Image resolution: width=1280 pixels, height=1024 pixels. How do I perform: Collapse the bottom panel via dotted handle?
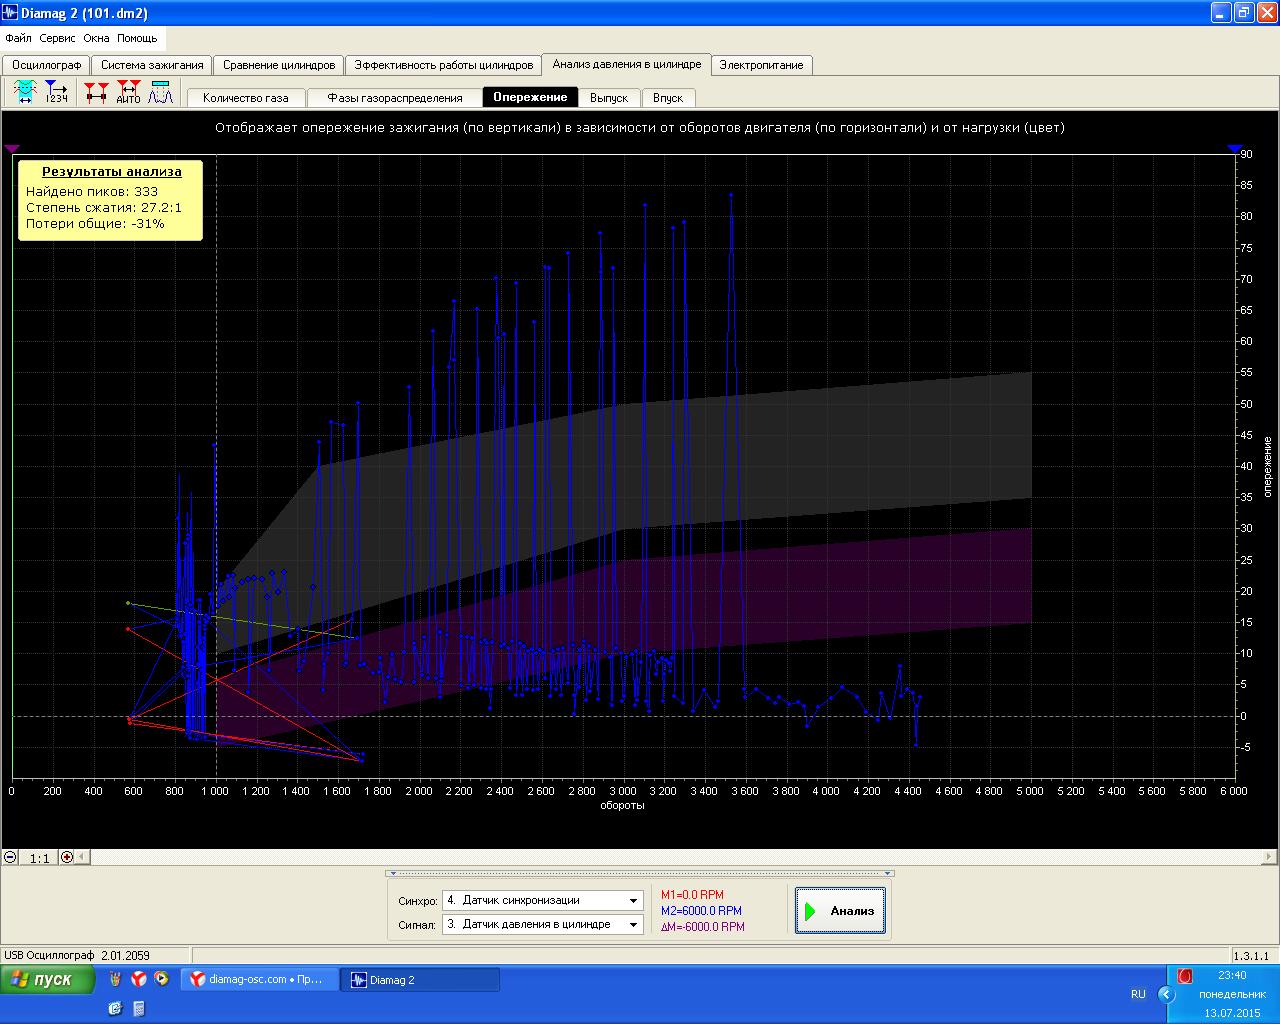[640, 873]
